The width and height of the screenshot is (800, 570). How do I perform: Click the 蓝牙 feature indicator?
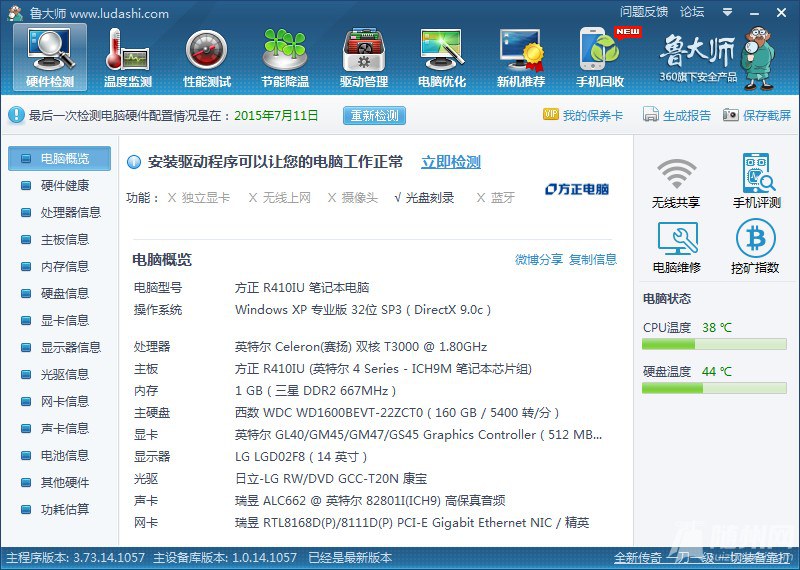pyautogui.click(x=495, y=197)
